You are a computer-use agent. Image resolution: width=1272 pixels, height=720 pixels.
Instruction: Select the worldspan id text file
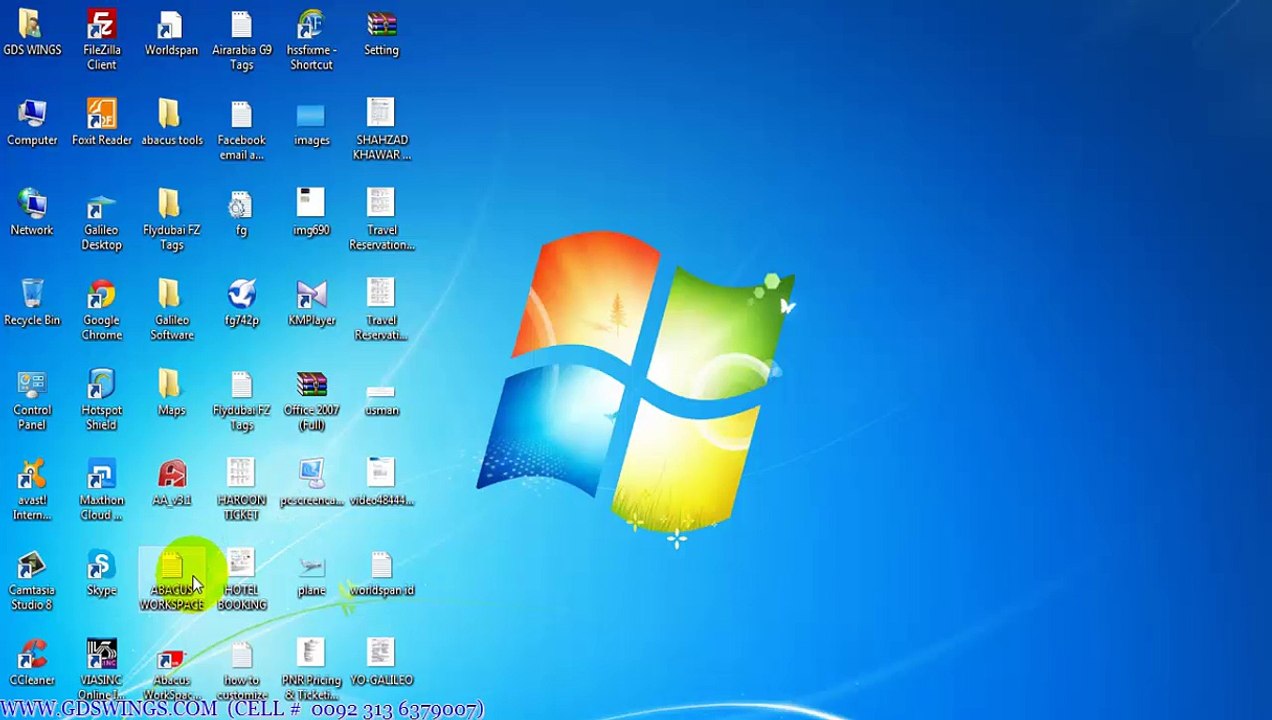coord(381,573)
